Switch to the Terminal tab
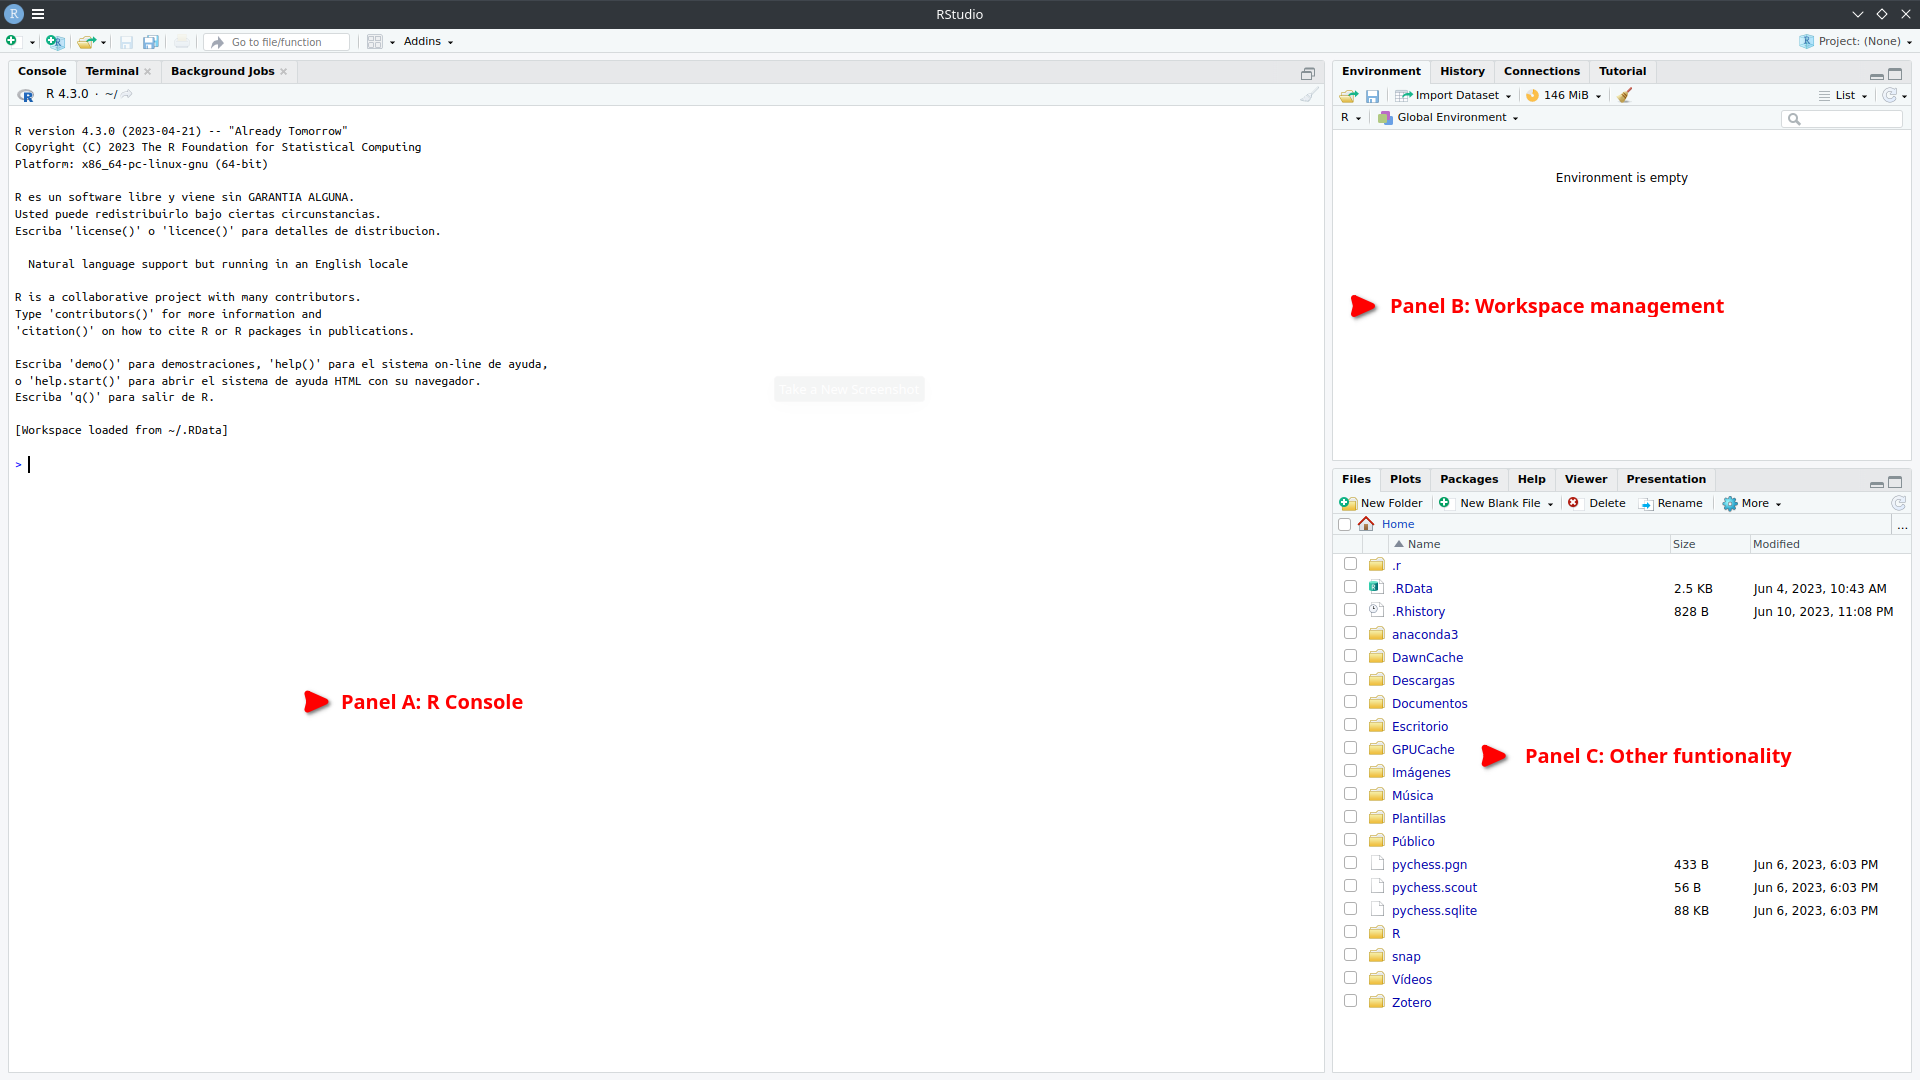This screenshot has width=1920, height=1080. pyautogui.click(x=112, y=72)
